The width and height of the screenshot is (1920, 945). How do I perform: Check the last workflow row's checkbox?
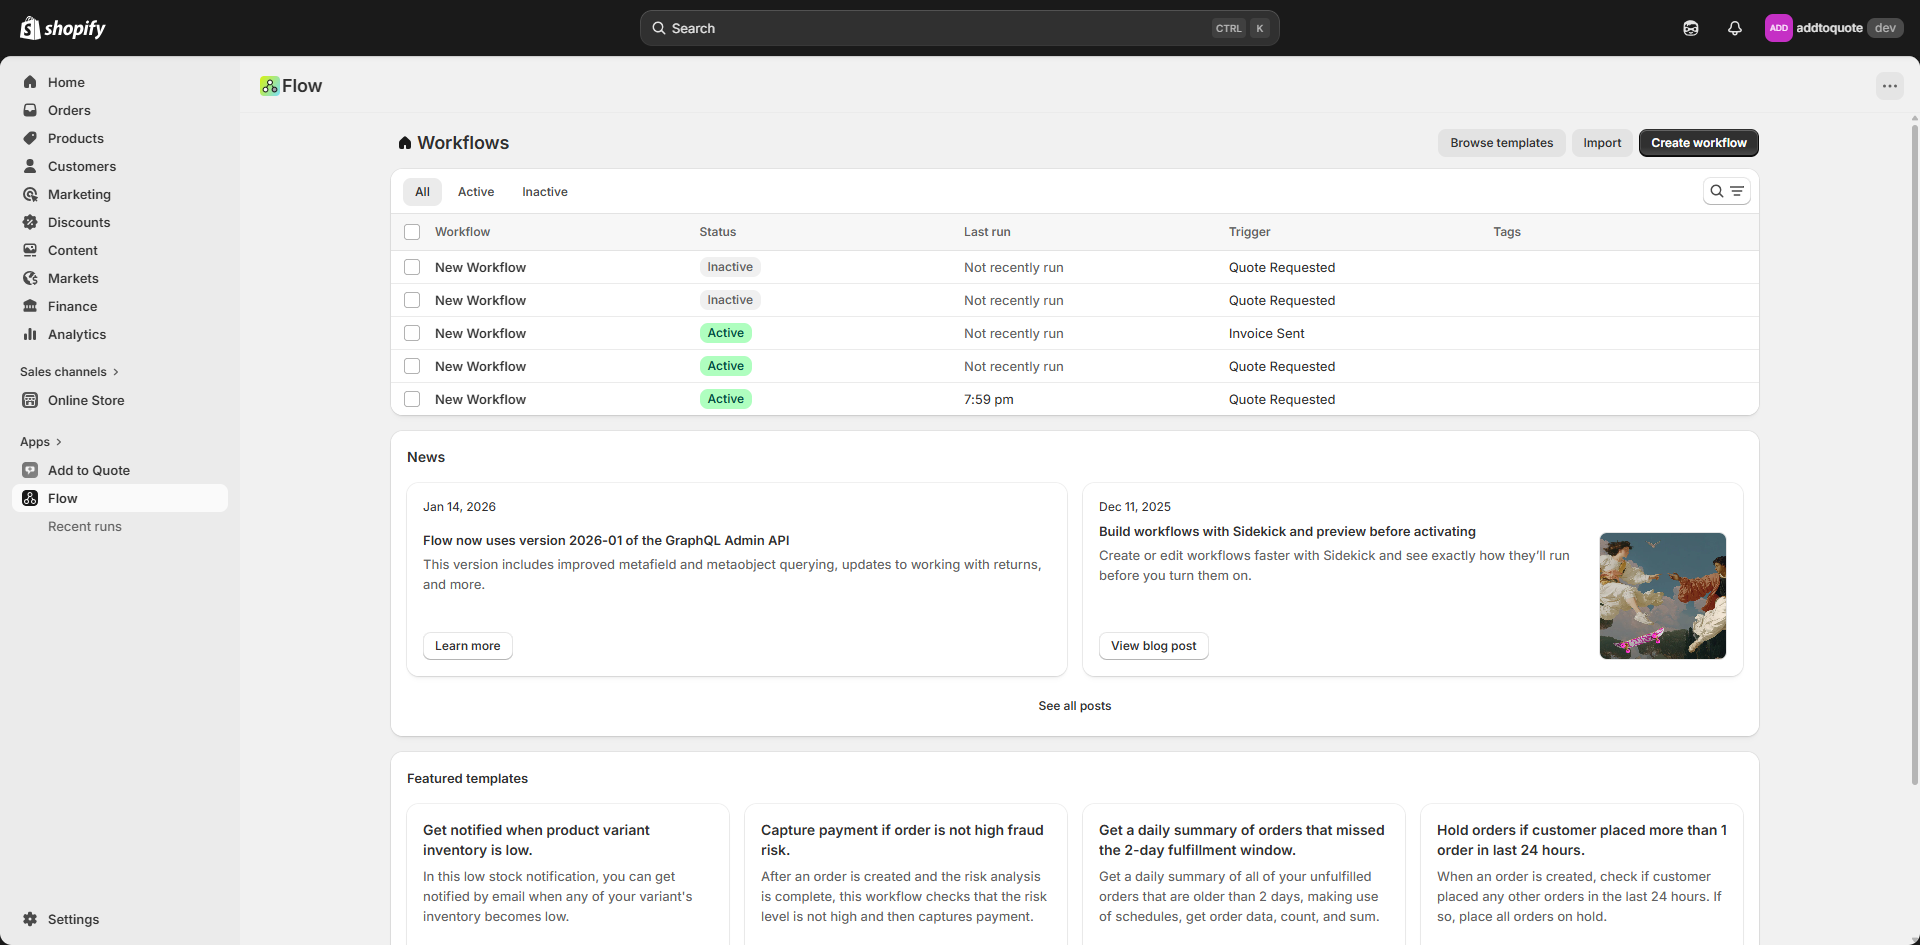(x=412, y=399)
